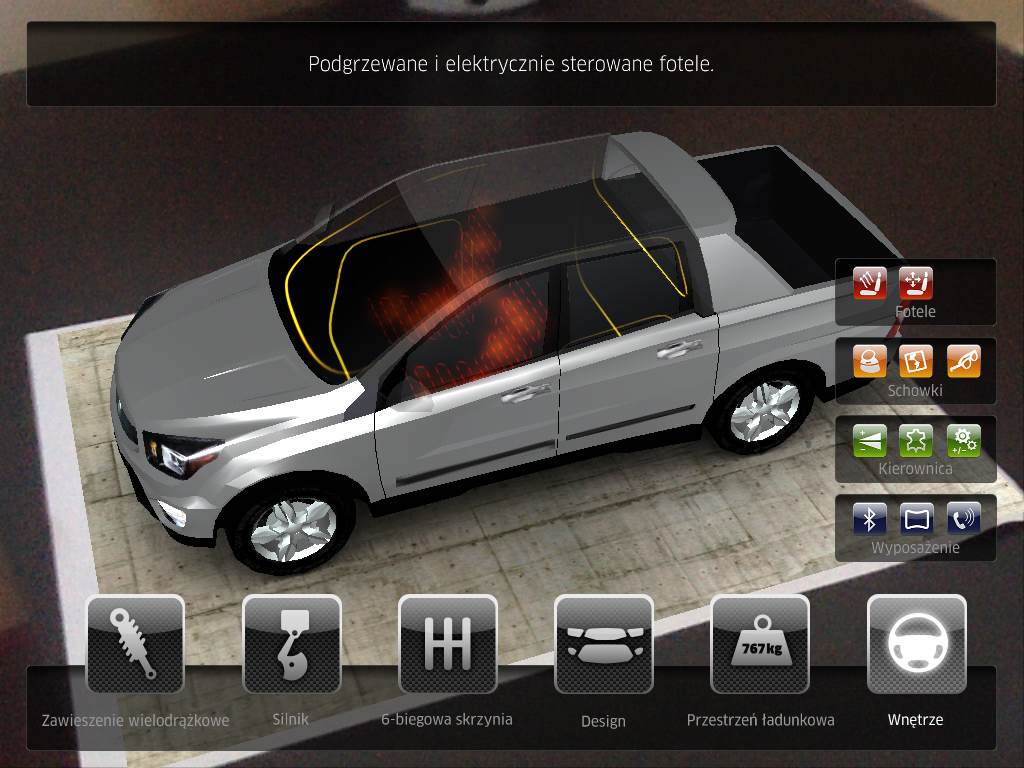Open the Silnik engine section
This screenshot has height=768, width=1024.
pyautogui.click(x=291, y=645)
